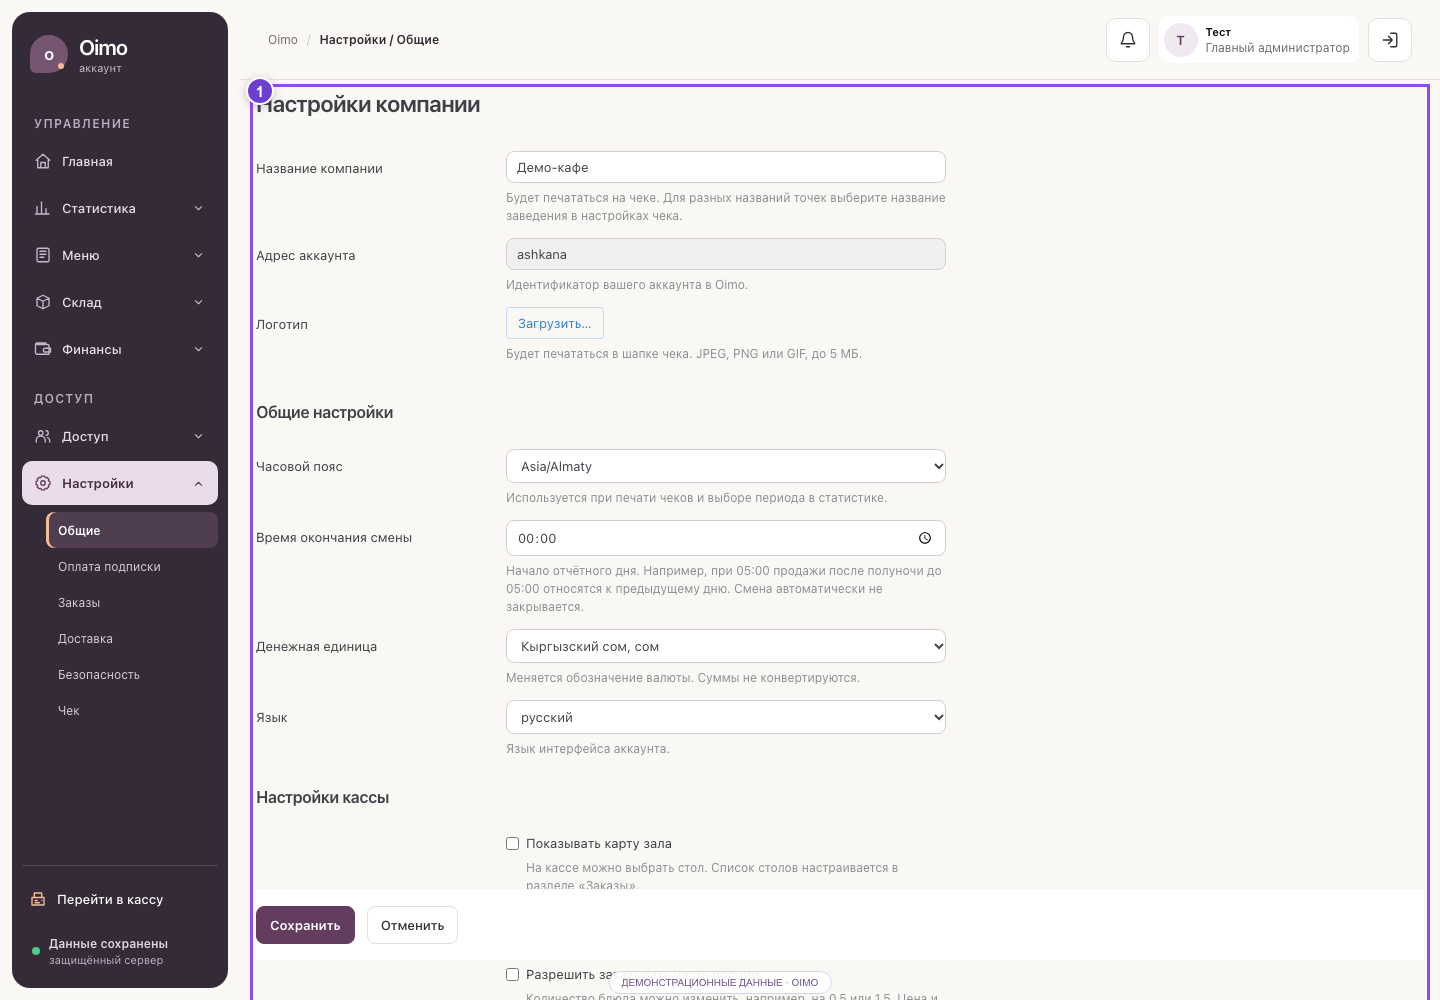
Task: Expand the Статистика submenu chevron
Action: click(198, 208)
